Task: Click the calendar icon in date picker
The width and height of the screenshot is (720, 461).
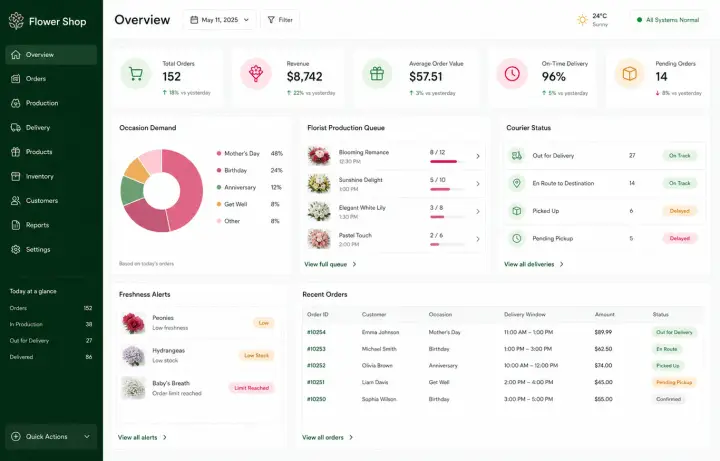Action: click(194, 20)
